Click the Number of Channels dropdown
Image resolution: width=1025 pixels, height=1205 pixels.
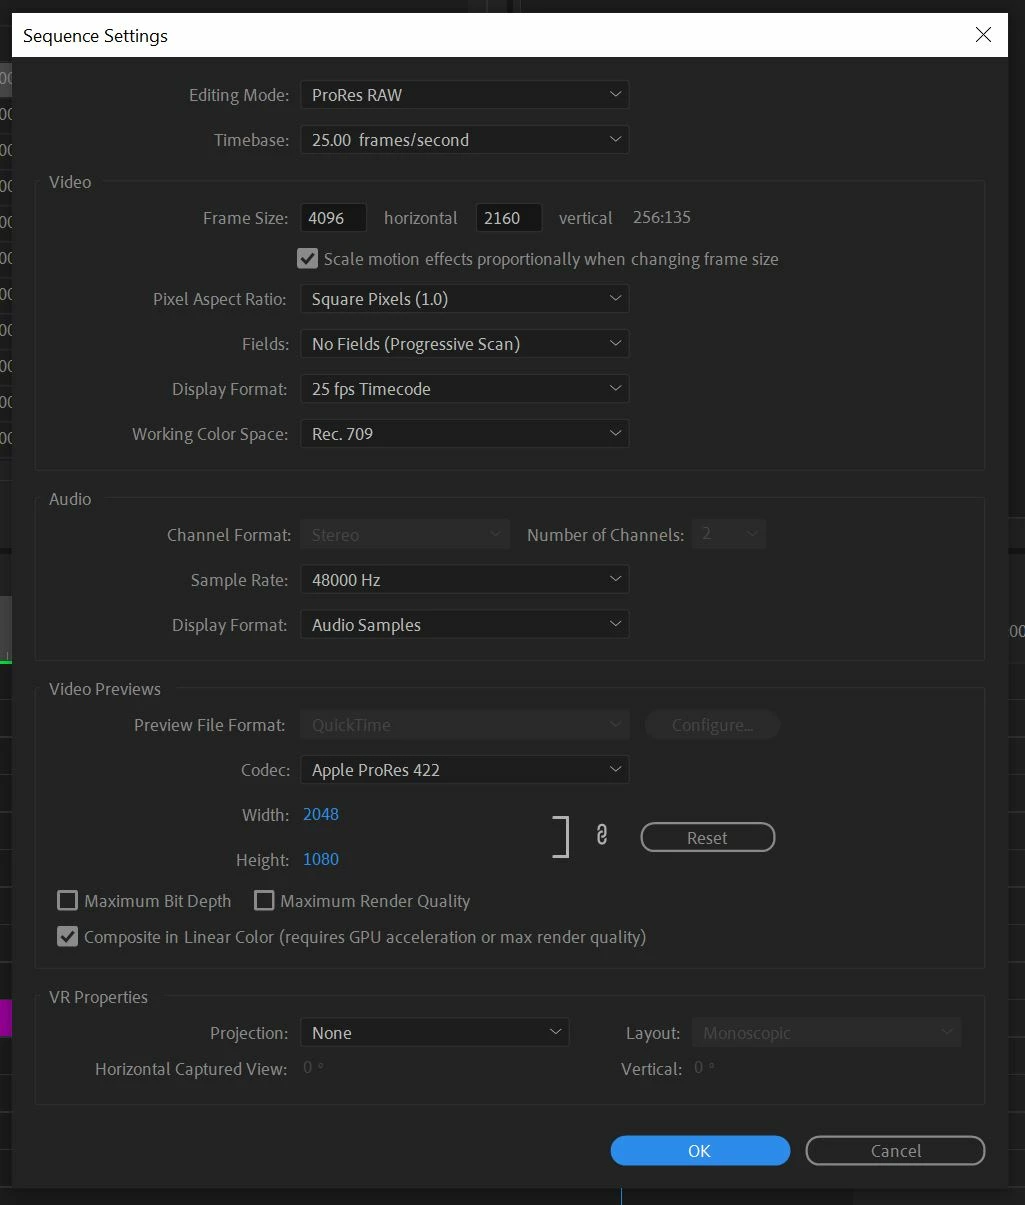coord(729,534)
